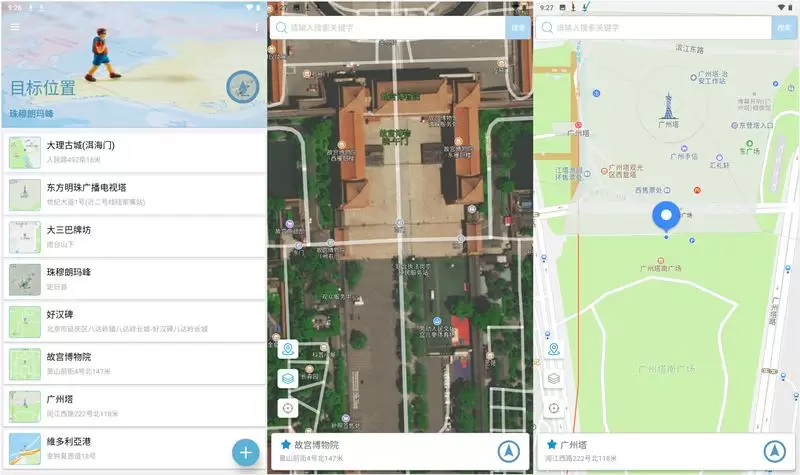
Task: Tap the 西售票处 map label
Action: (648, 190)
